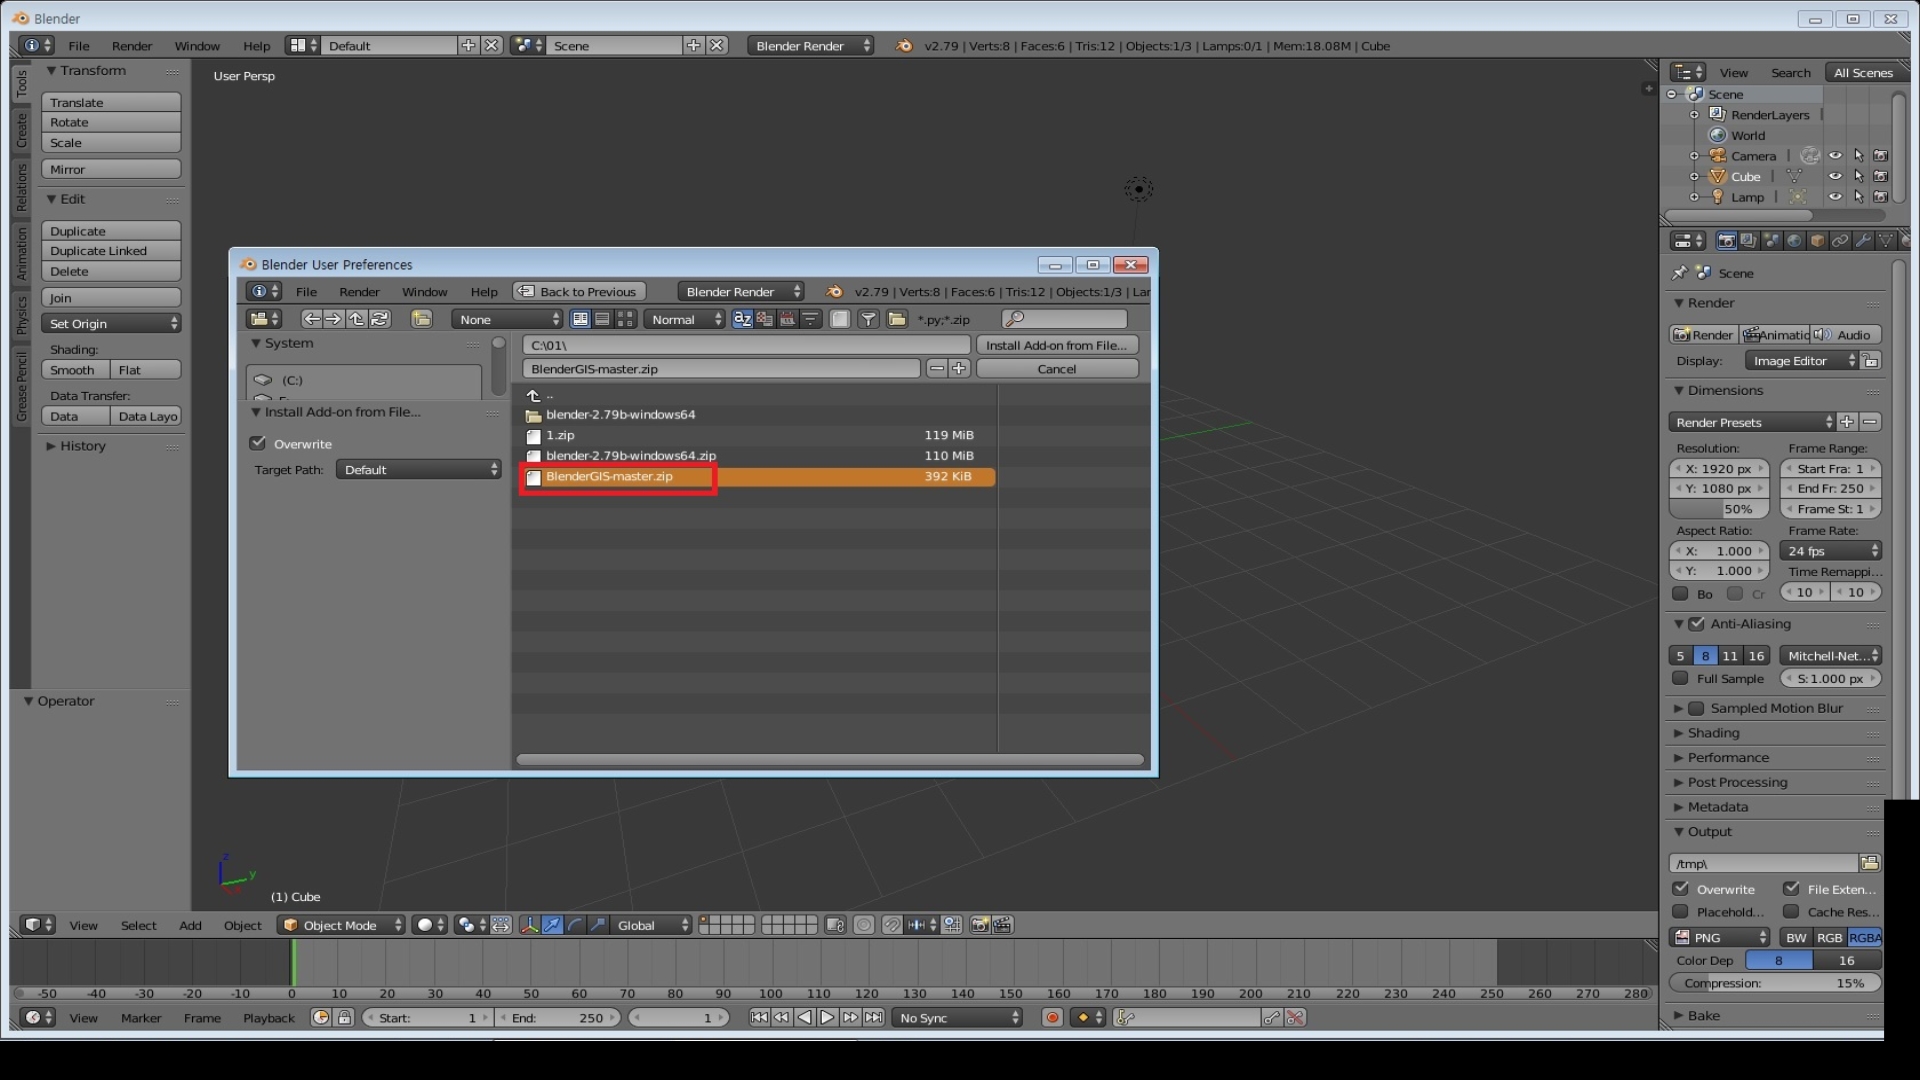Click Duplicate Linked in tool shelf
The width and height of the screenshot is (1920, 1080).
111,251
